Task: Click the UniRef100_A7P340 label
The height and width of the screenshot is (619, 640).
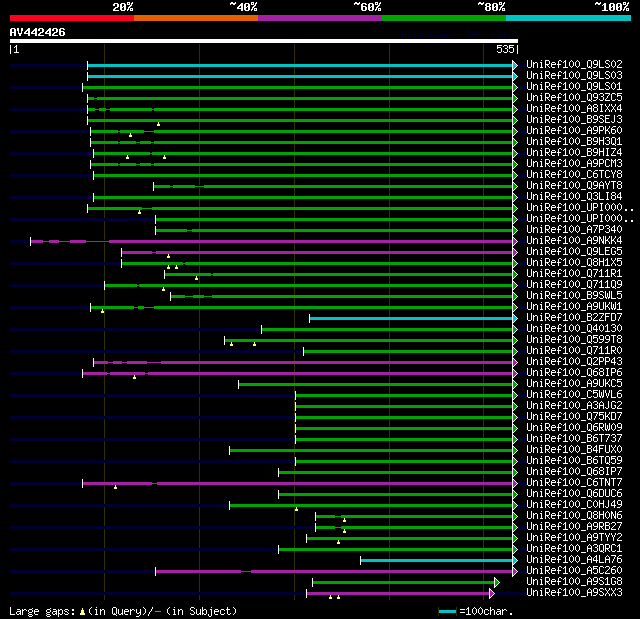Action: tap(574, 230)
